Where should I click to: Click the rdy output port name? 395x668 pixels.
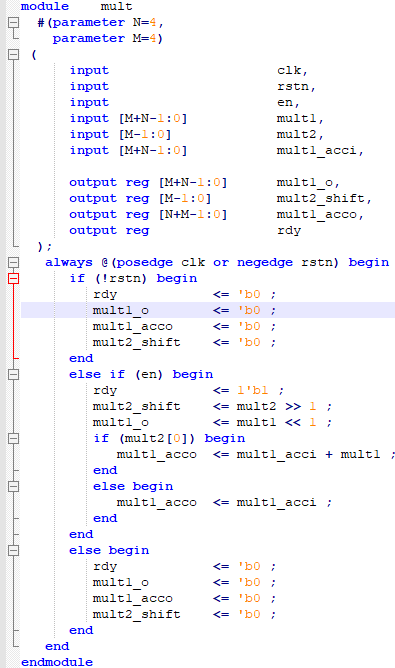289,230
